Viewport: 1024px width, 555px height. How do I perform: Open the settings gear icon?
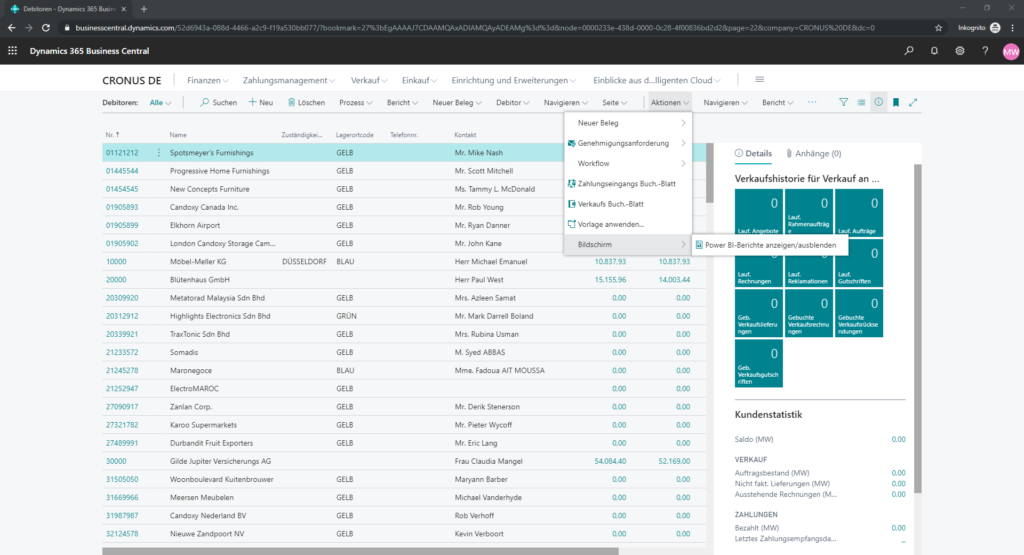coord(959,51)
